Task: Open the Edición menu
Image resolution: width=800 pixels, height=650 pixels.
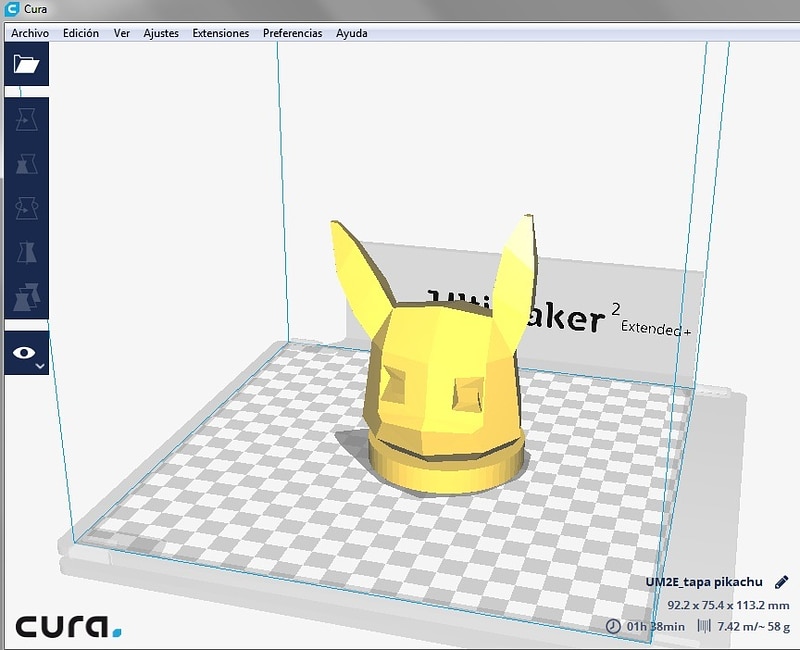Action: tap(81, 33)
